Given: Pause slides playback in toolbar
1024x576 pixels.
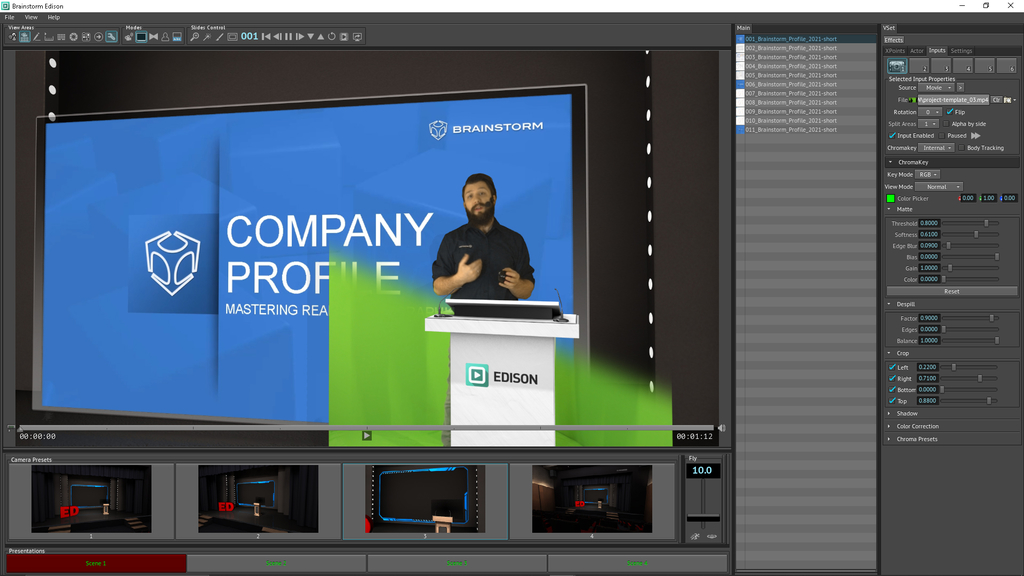Looking at the screenshot, I should [289, 37].
